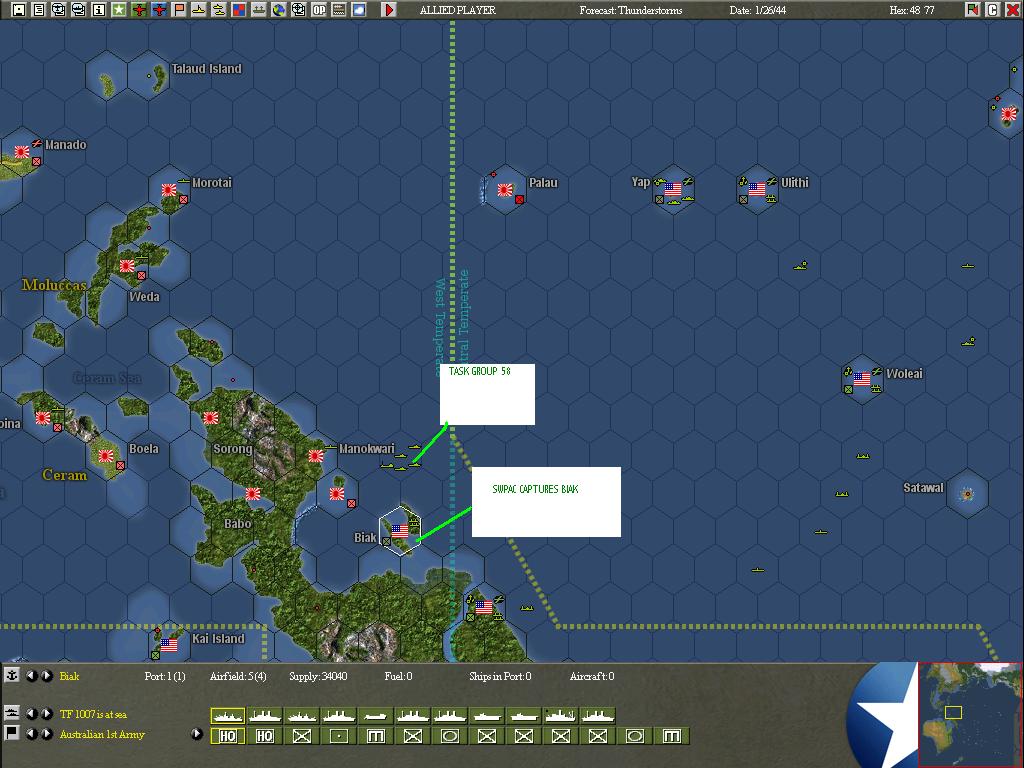Click the Airfield: 5(4) value

click(x=238, y=676)
